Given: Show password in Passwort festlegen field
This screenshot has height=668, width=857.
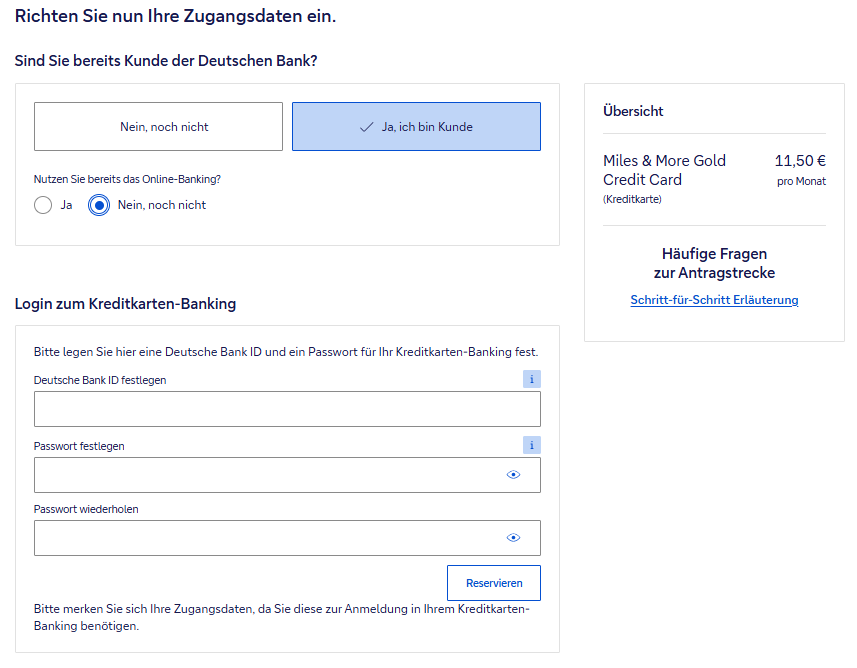Looking at the screenshot, I should click(513, 475).
